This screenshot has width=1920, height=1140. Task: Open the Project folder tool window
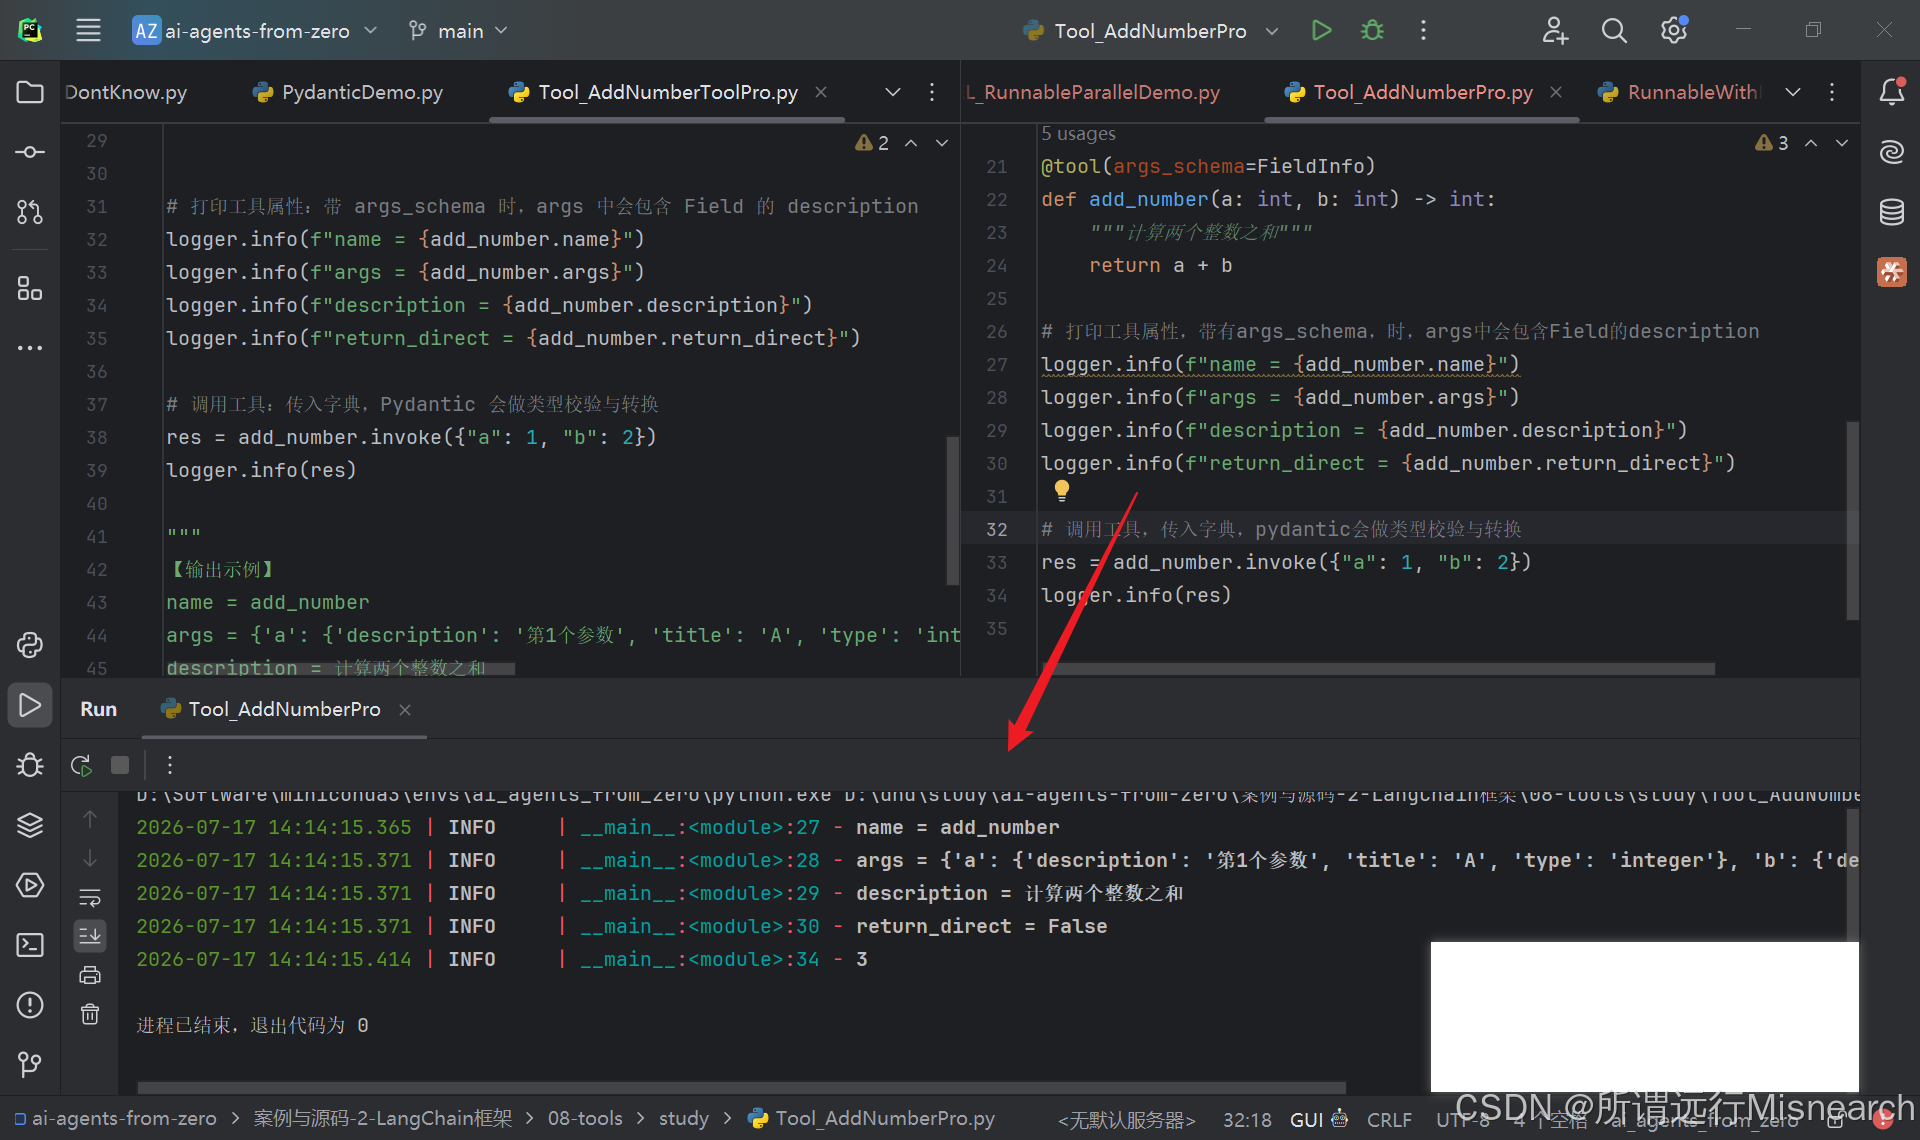point(30,92)
